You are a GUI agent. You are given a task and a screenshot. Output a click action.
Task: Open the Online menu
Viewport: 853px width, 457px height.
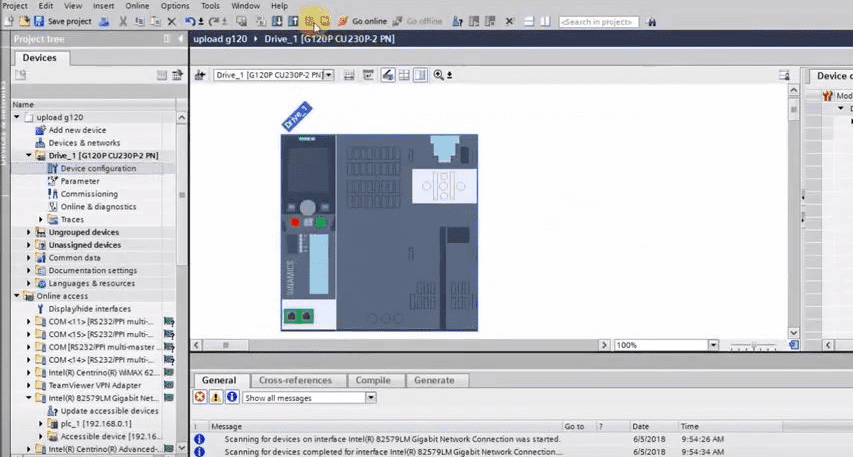pyautogui.click(x=137, y=5)
